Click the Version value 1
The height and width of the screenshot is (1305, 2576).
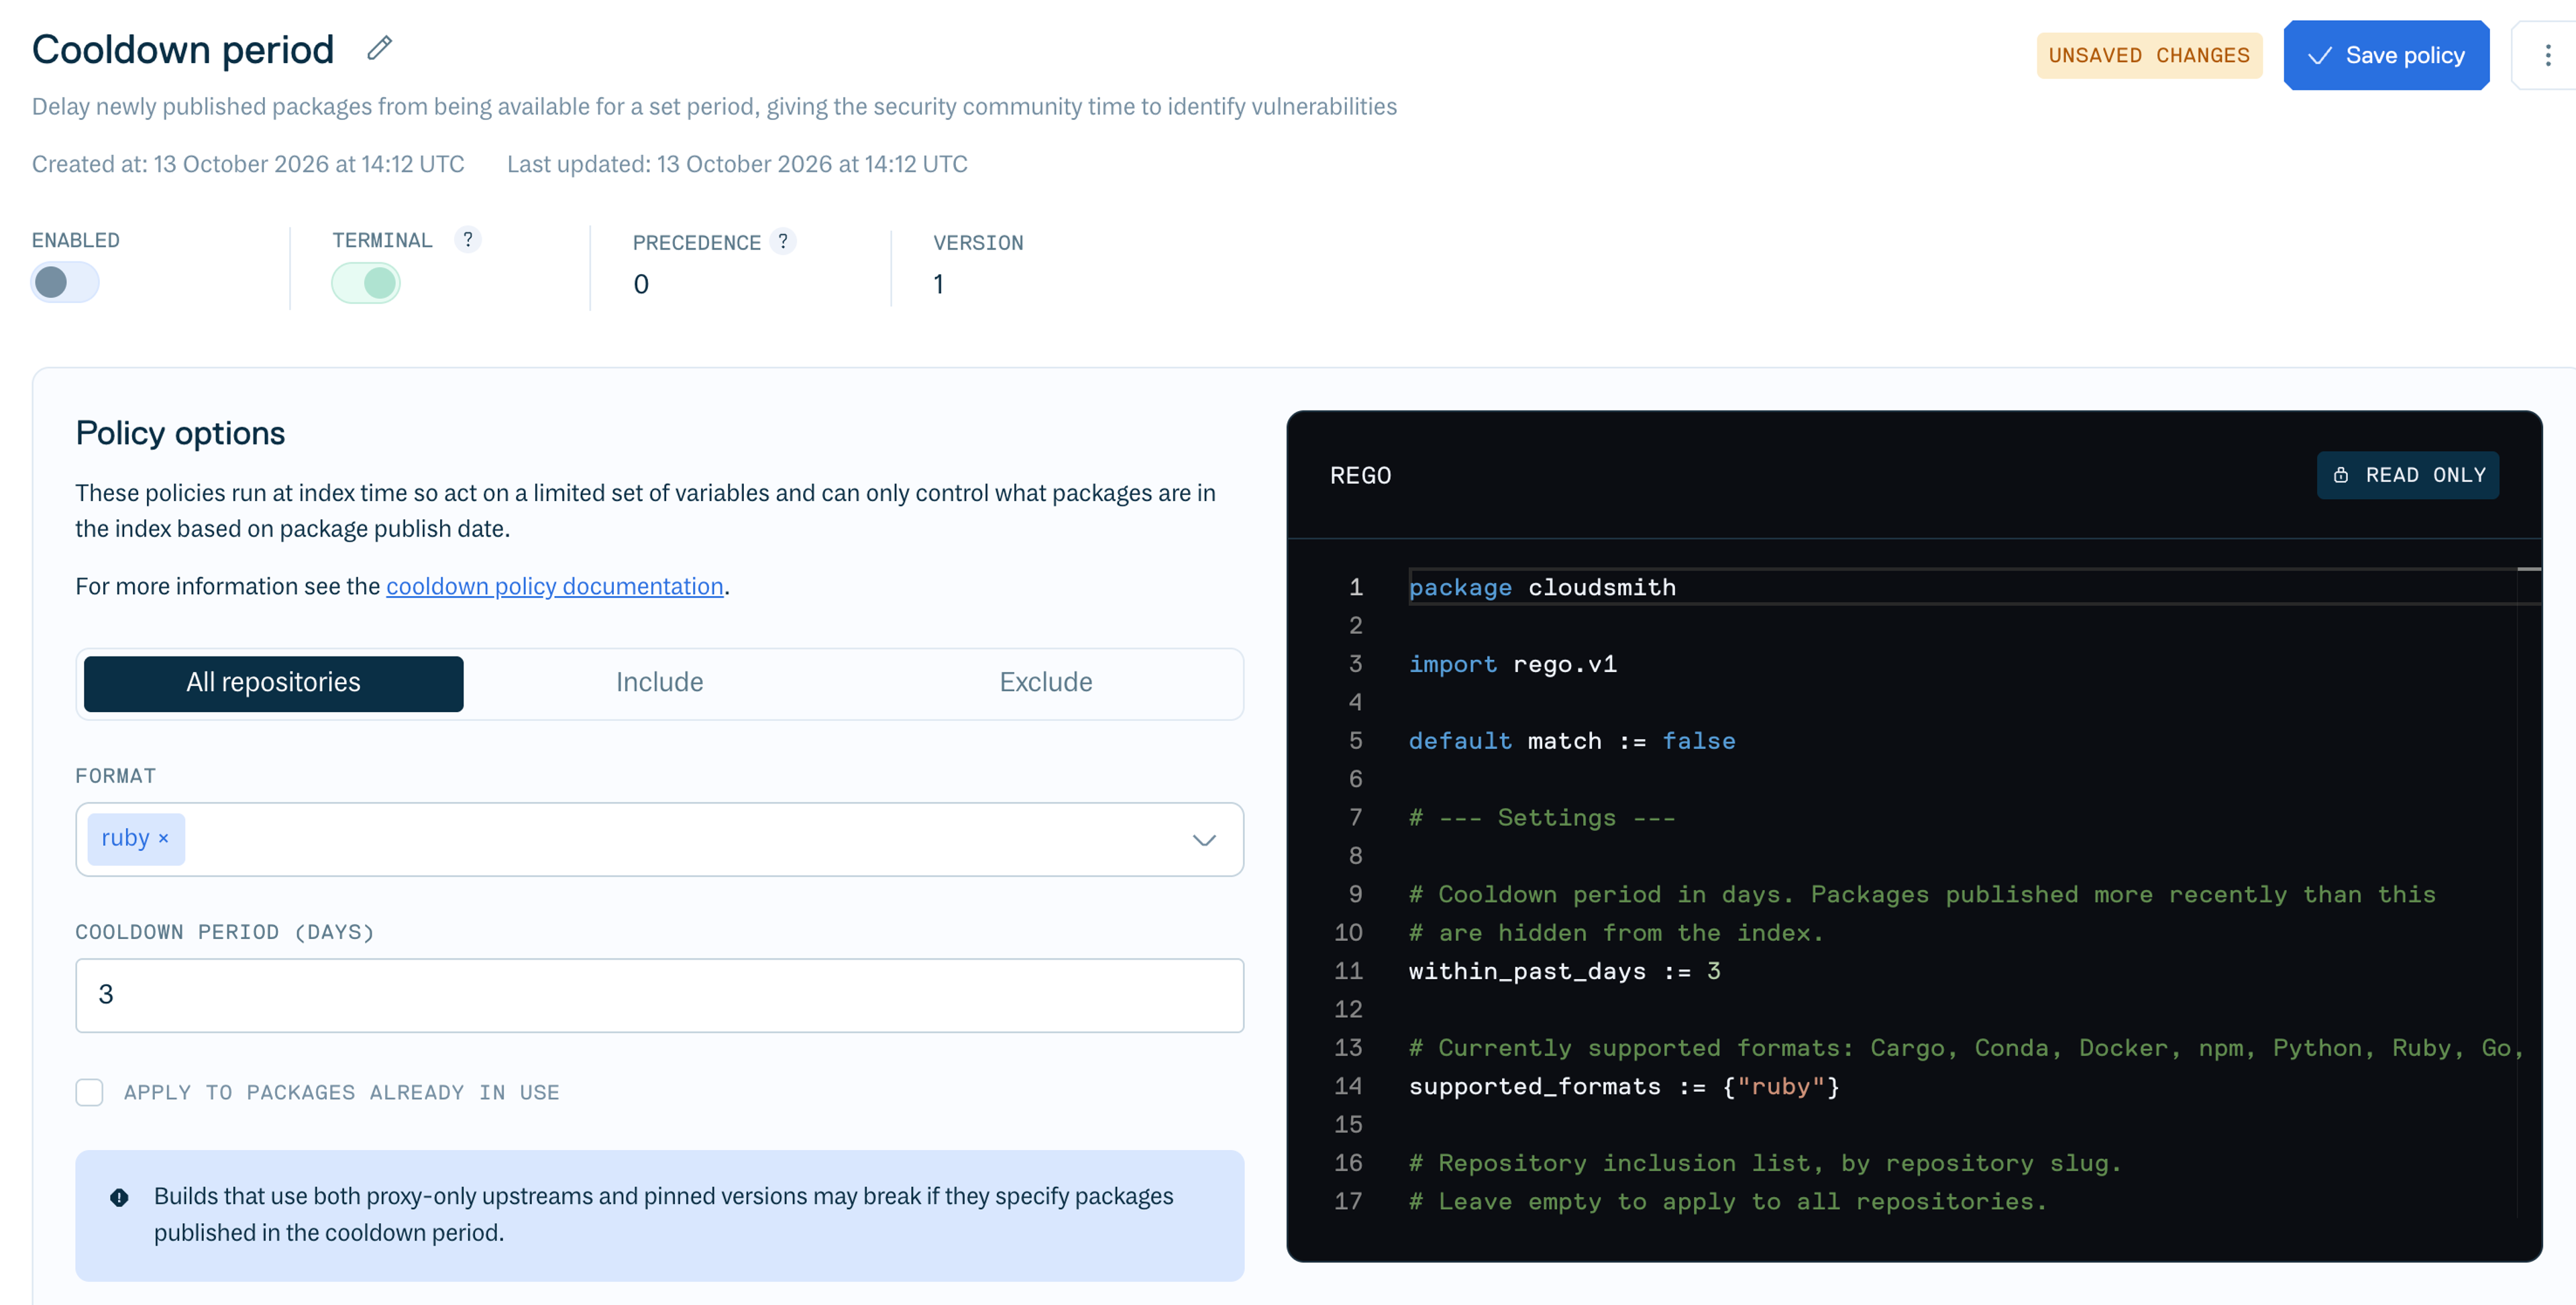pyautogui.click(x=938, y=284)
